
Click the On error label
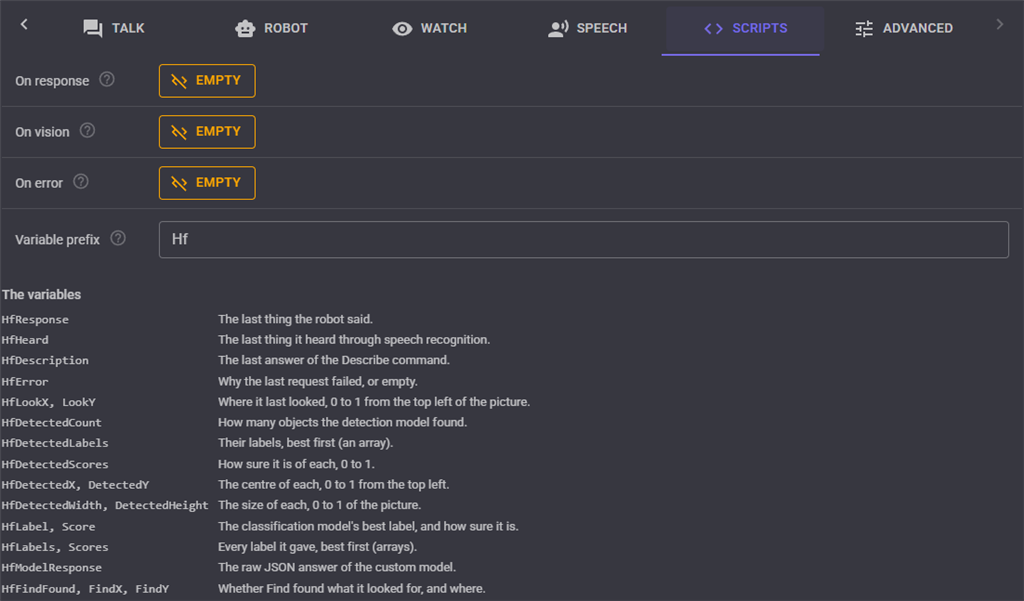39,183
